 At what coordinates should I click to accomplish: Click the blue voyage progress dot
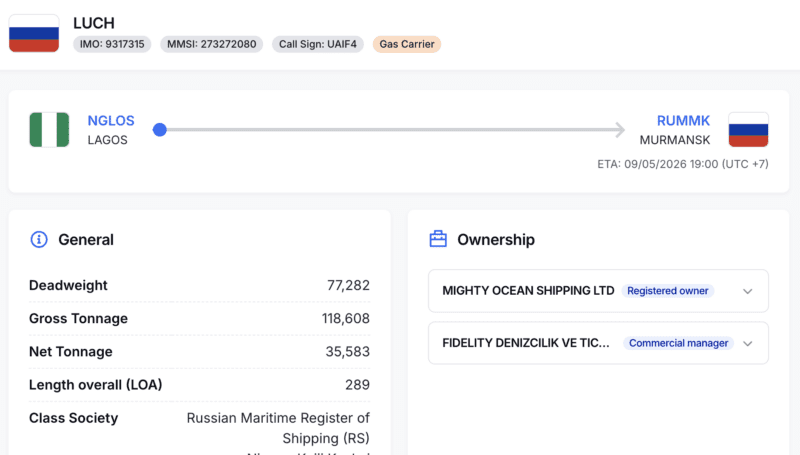(x=159, y=130)
